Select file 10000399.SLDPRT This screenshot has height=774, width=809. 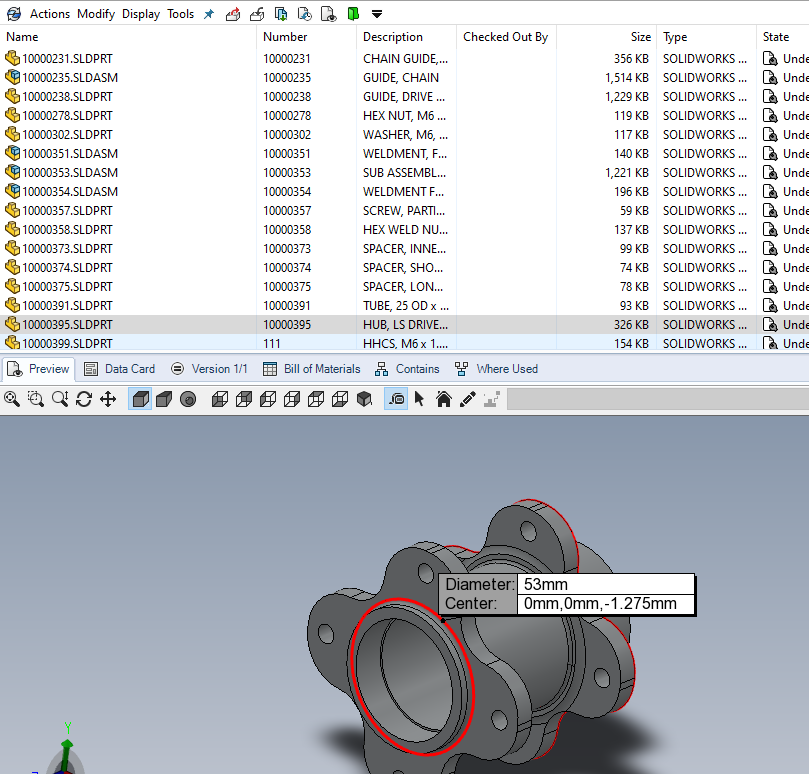click(67, 344)
